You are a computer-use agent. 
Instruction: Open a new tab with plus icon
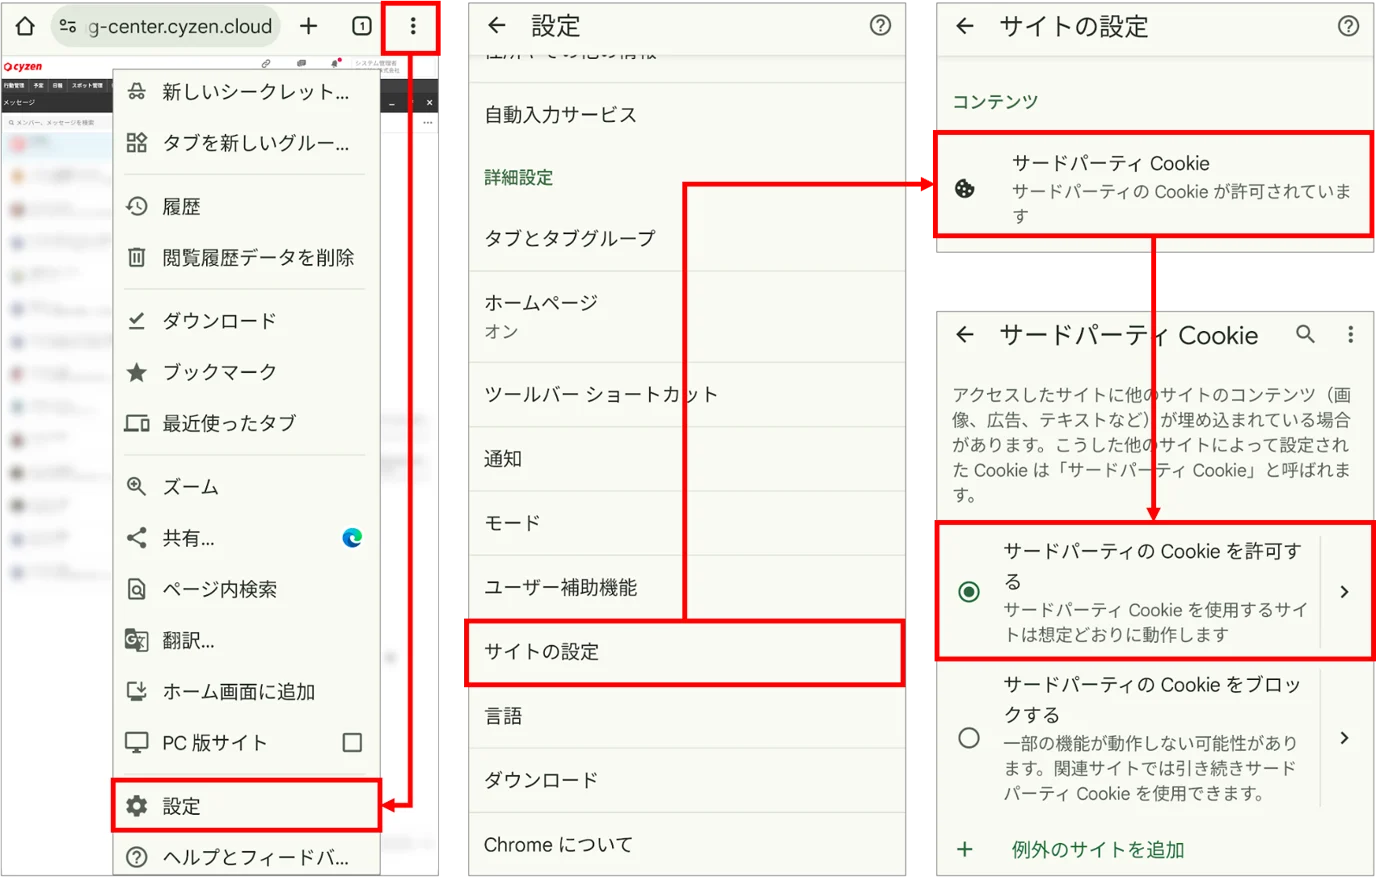tap(309, 26)
